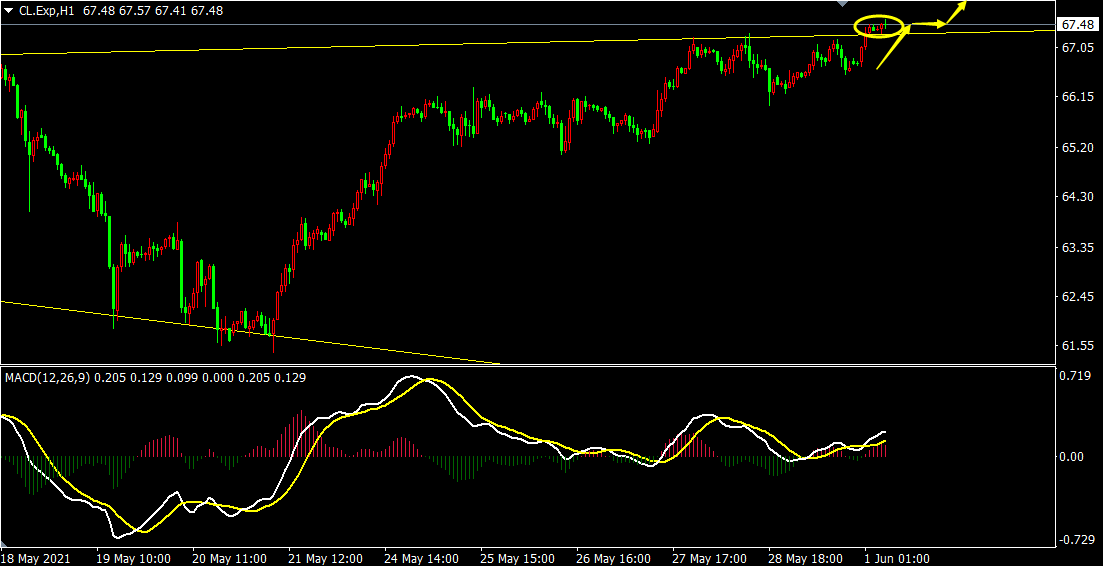The image size is (1103, 566).
Task: Select the yellow ellipse around latest candles
Action: [879, 25]
